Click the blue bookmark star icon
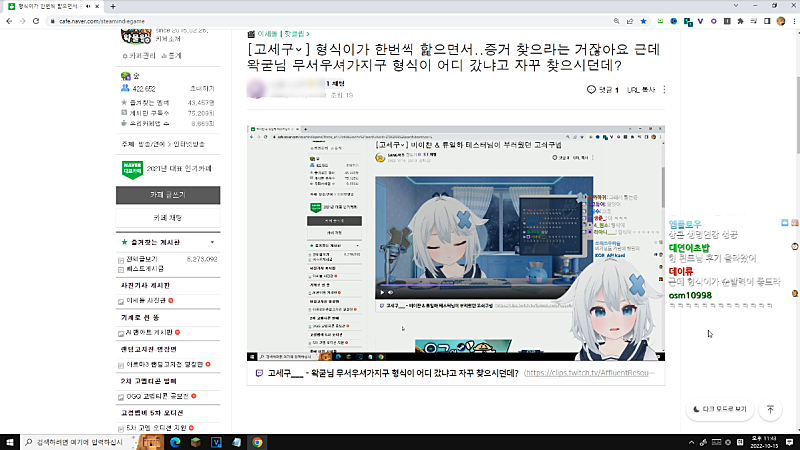The image size is (800, 450). 643,21
